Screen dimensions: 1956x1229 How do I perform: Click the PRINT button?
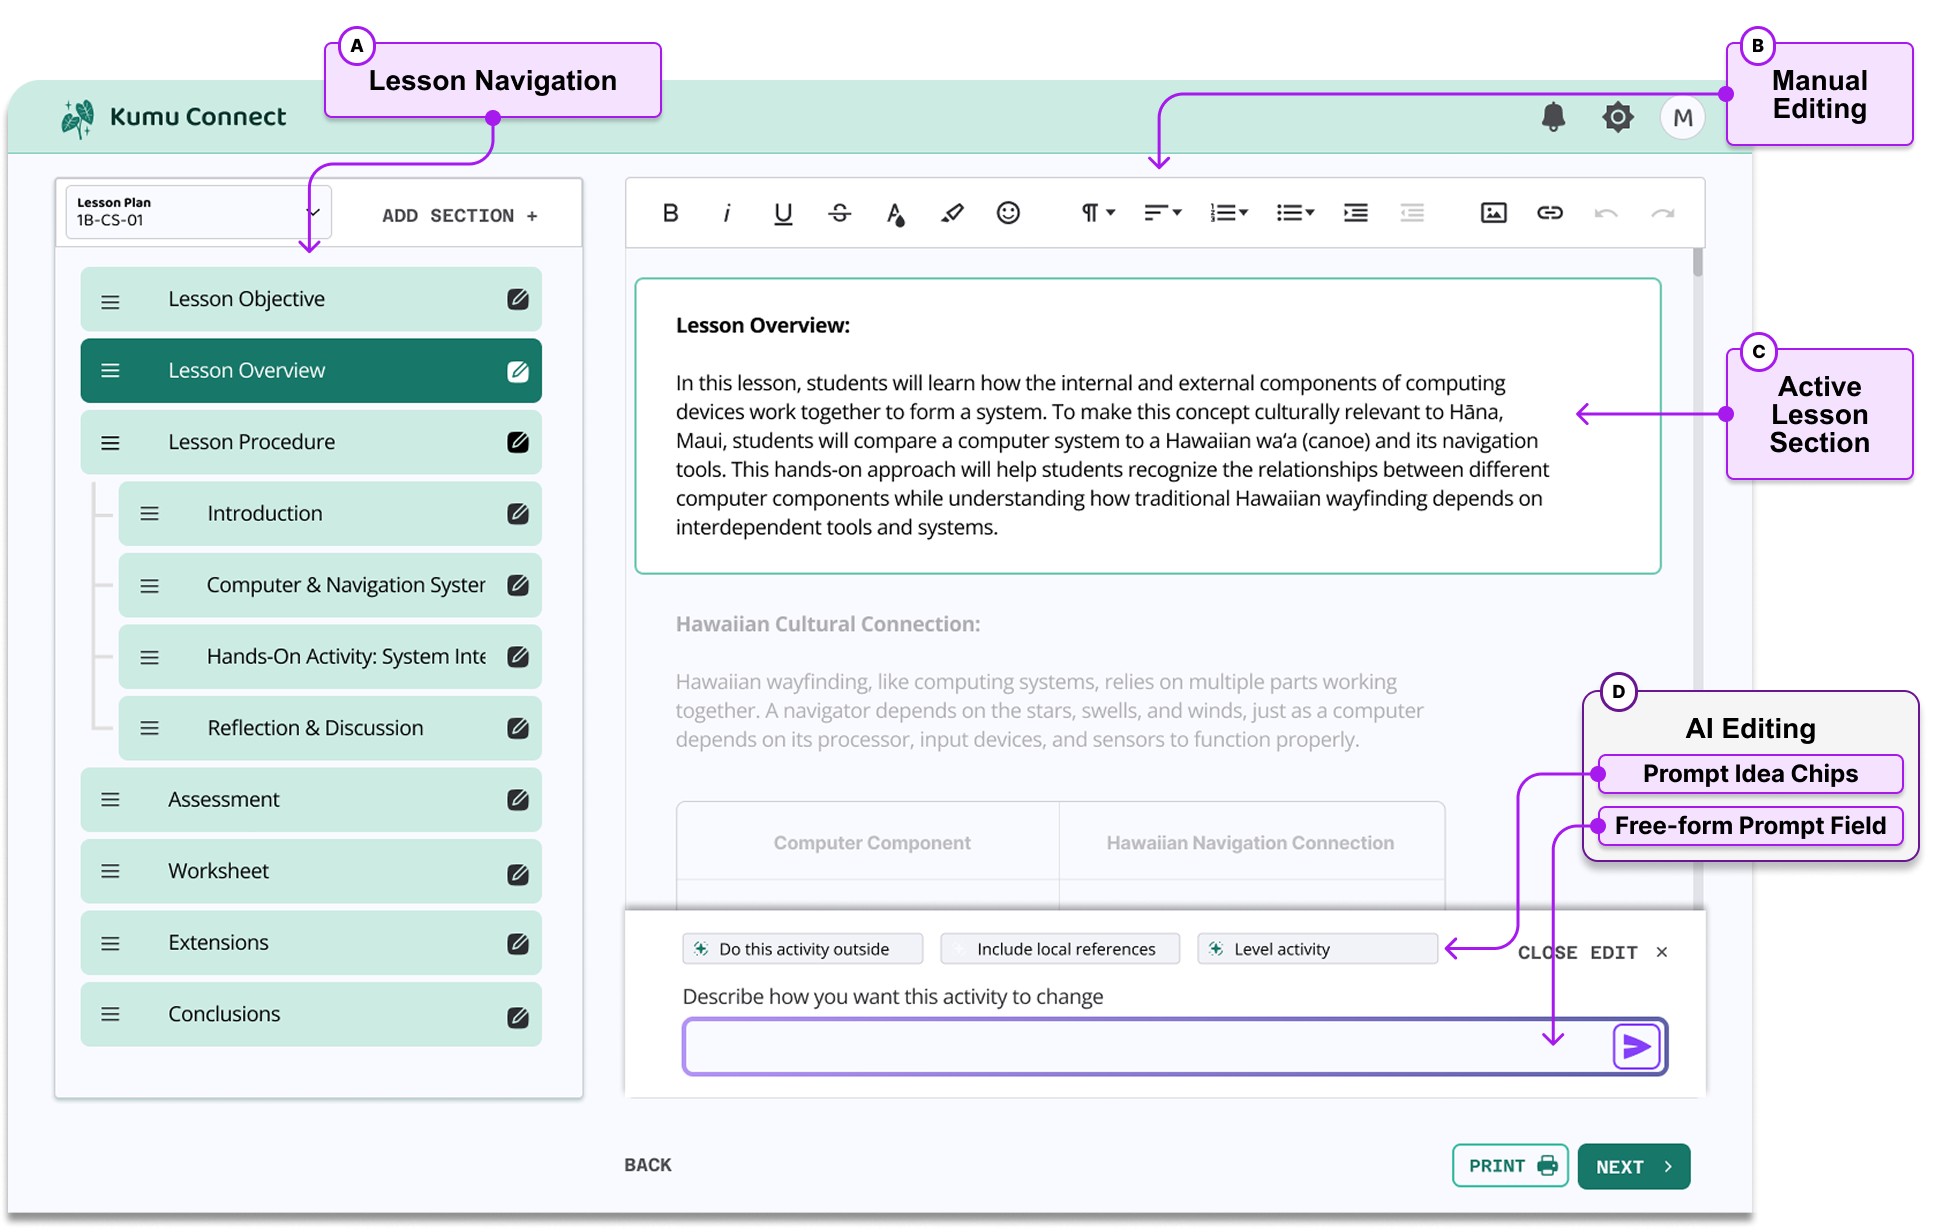tap(1510, 1166)
